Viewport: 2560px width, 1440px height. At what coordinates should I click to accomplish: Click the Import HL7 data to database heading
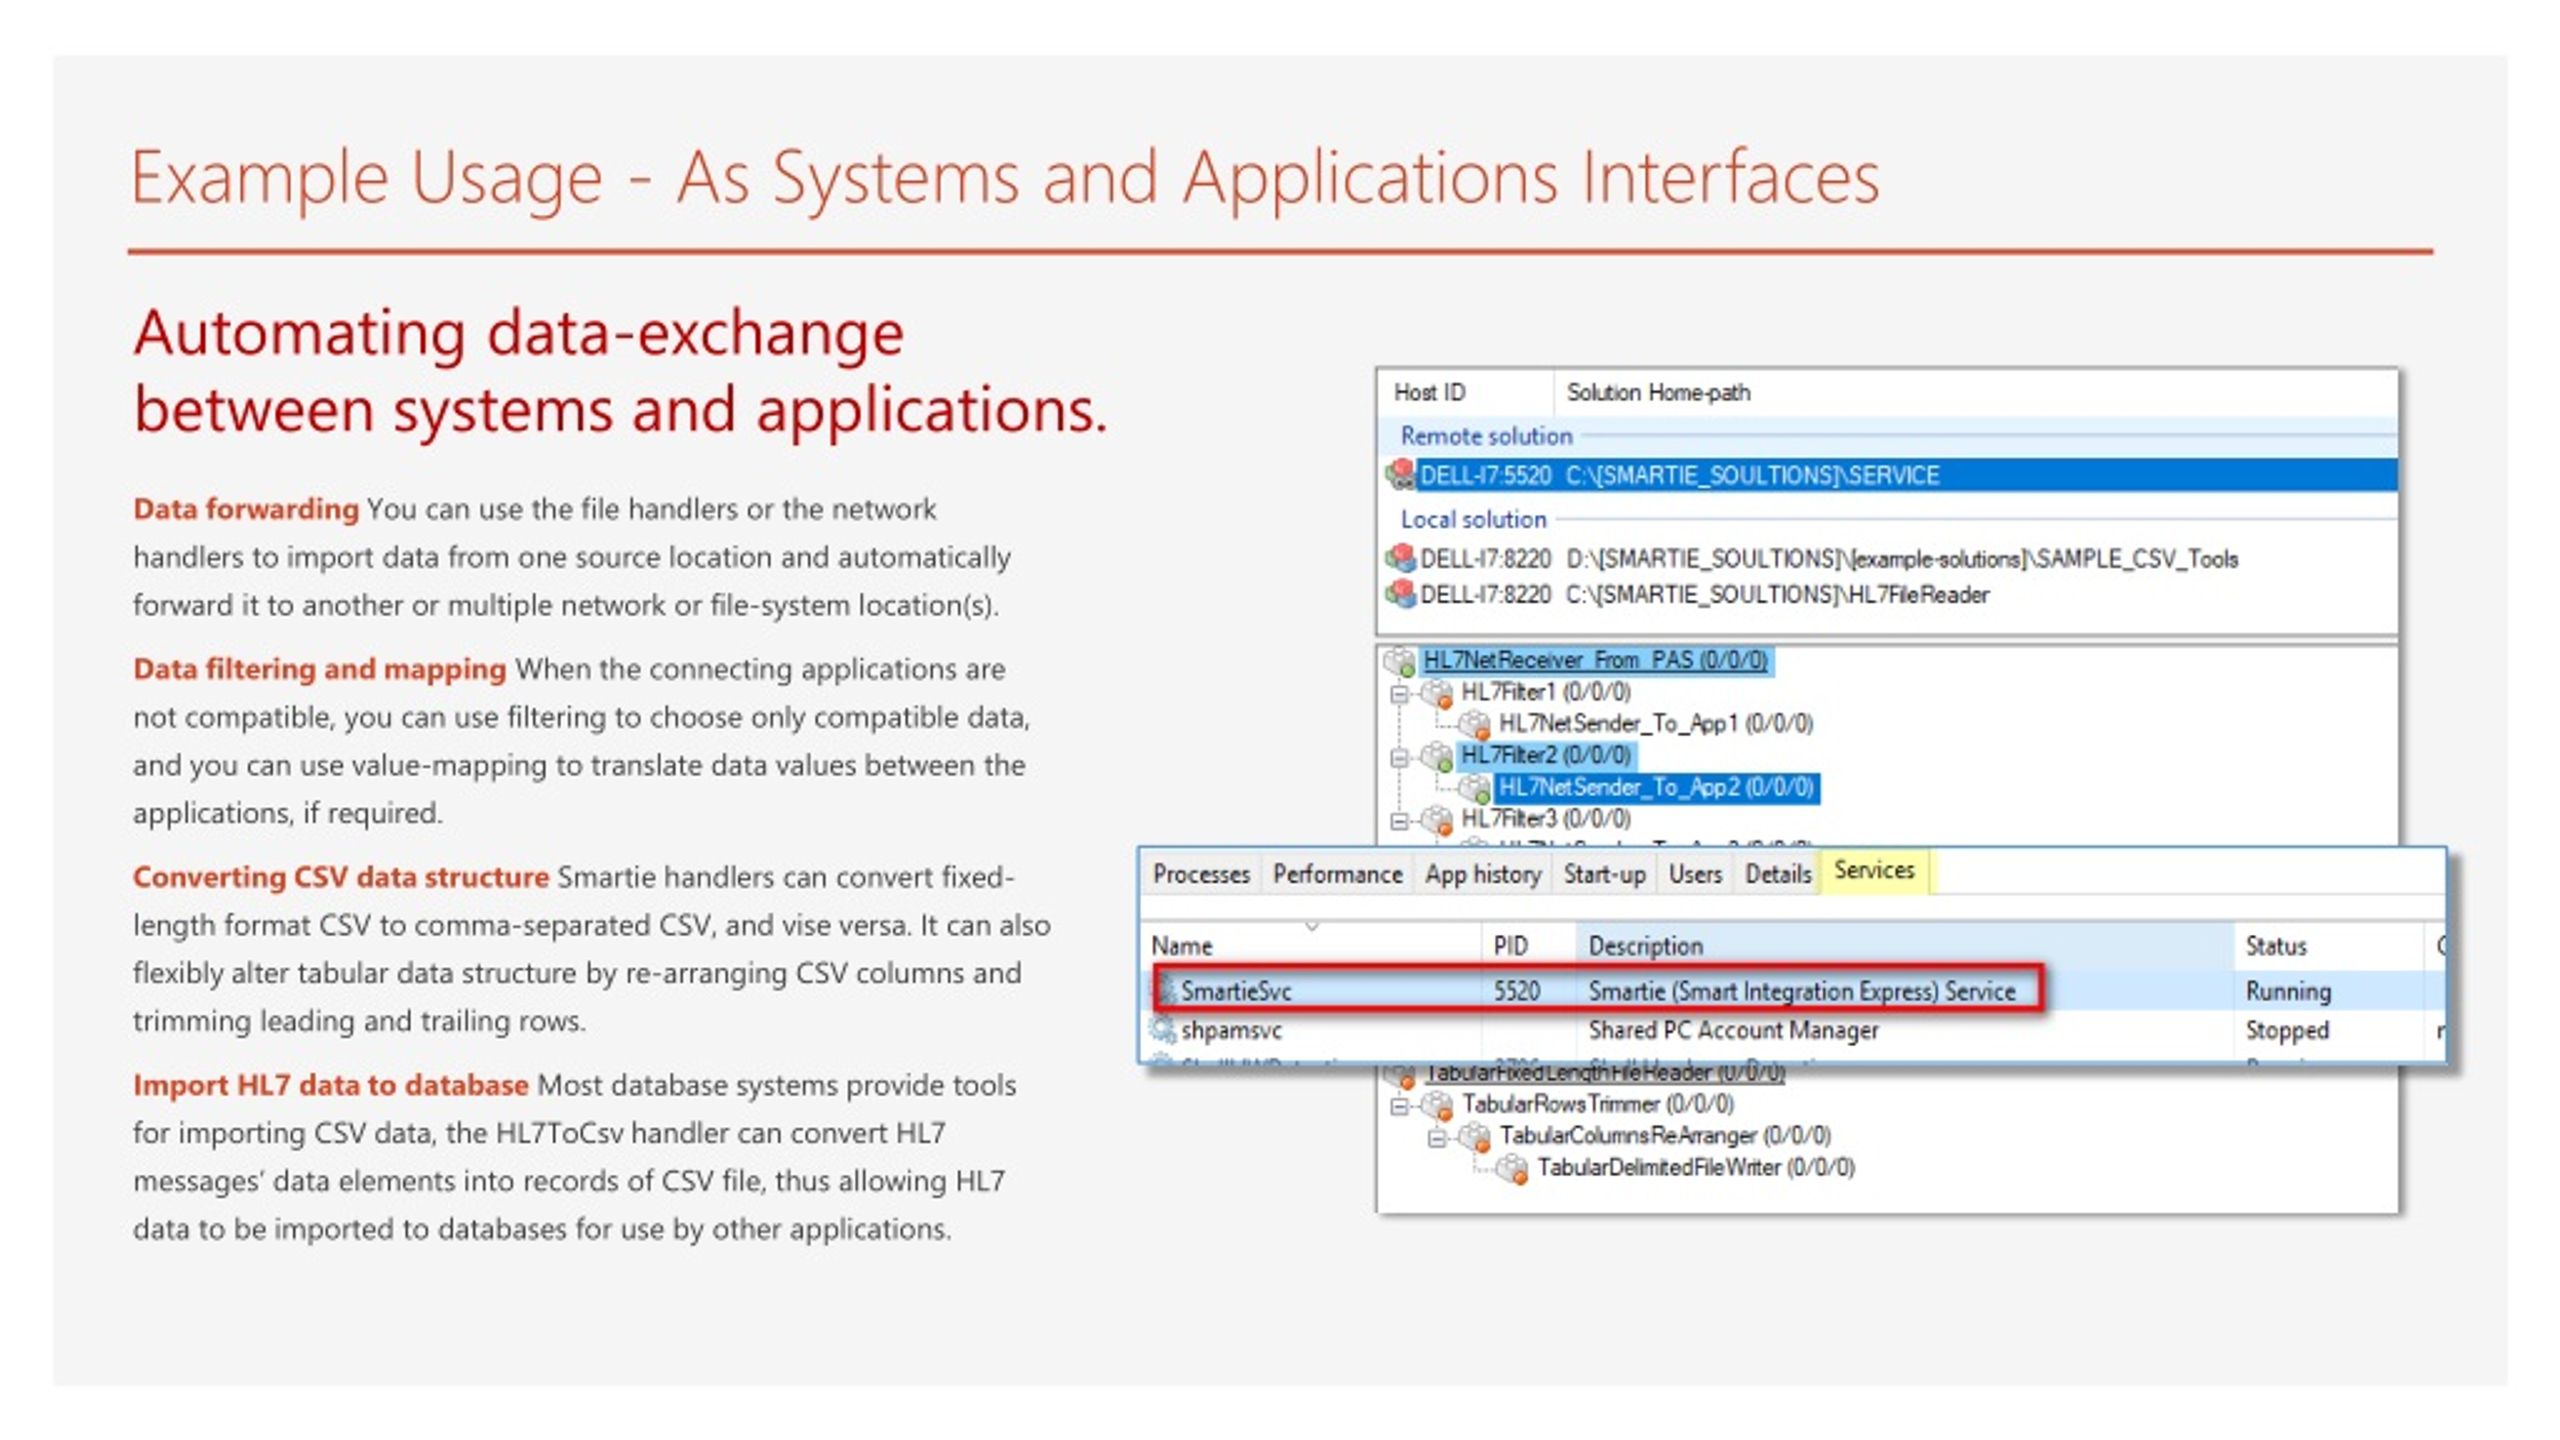(331, 1085)
